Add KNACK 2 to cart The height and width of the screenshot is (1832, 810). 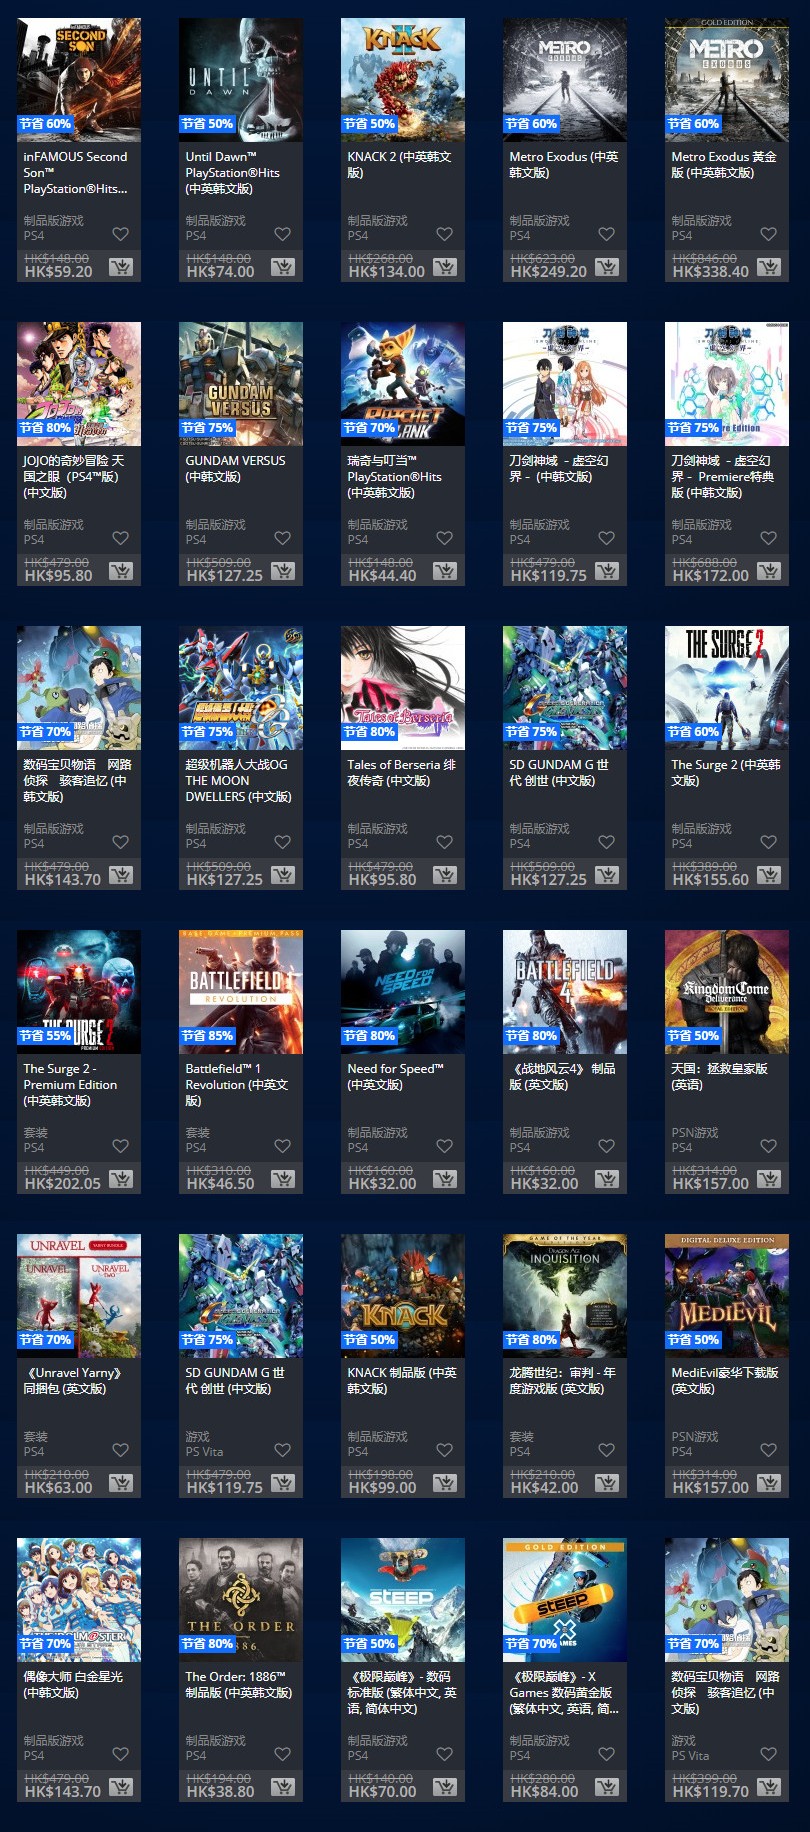point(445,267)
